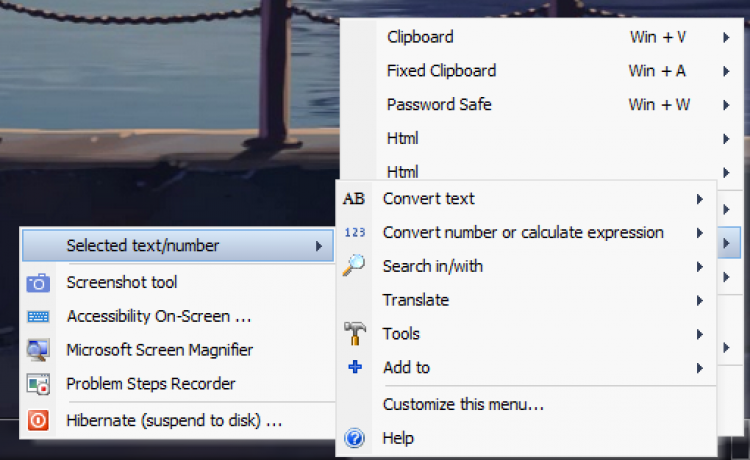Click the 123 number conversion icon
This screenshot has height=460, width=750.
point(354,233)
